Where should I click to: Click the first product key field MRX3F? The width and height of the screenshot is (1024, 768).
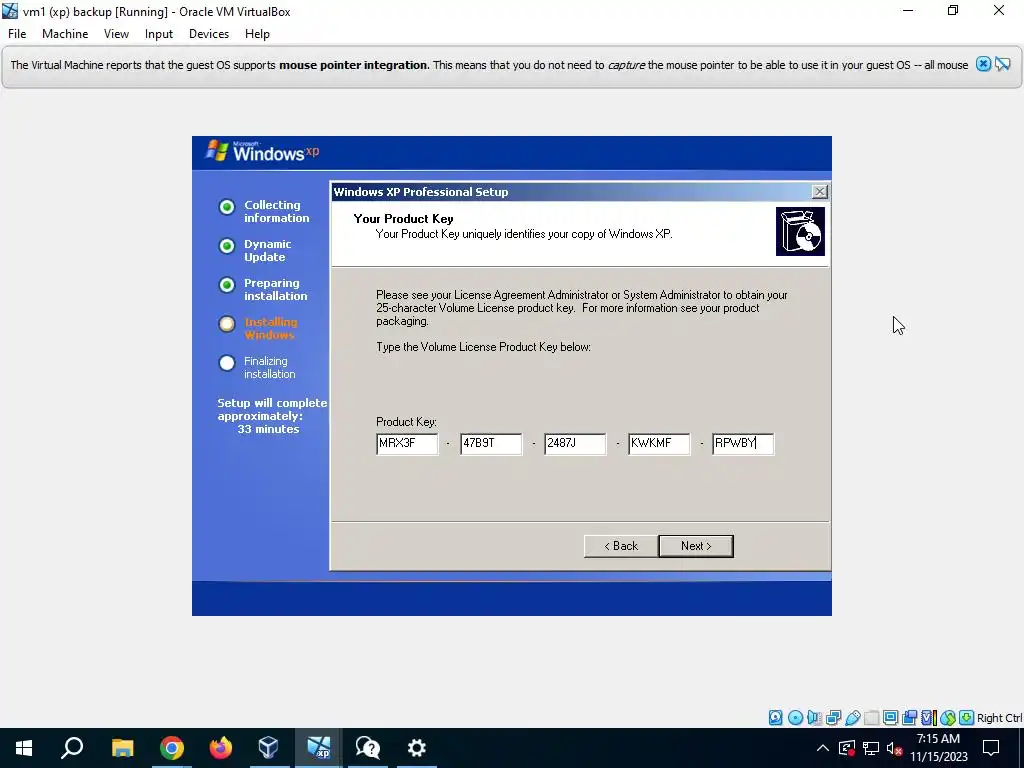tap(407, 443)
